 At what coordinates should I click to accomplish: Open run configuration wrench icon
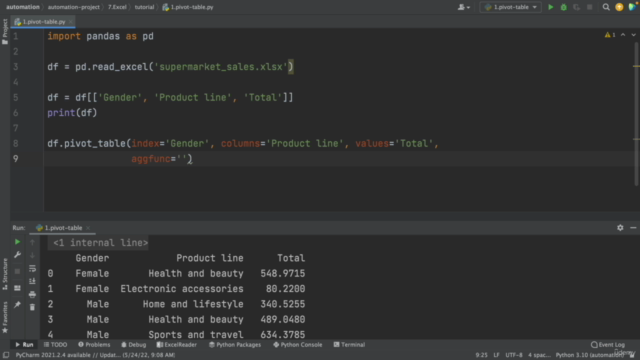click(x=17, y=255)
